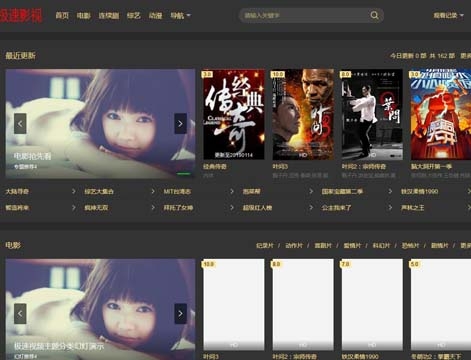Filter movies by 纪录片 category
The width and height of the screenshot is (471, 360).
tap(265, 245)
